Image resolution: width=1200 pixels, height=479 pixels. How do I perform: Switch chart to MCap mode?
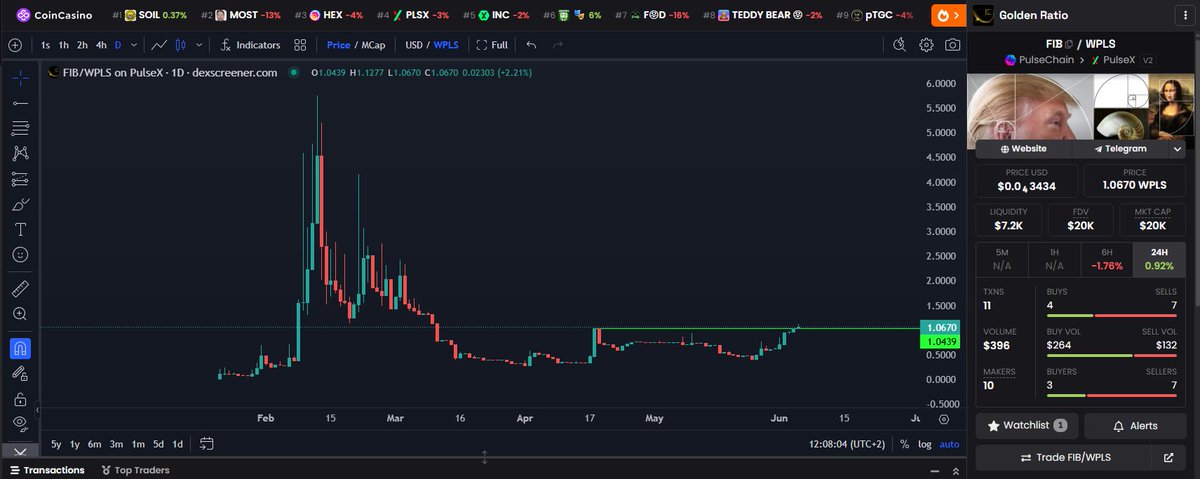coord(373,45)
